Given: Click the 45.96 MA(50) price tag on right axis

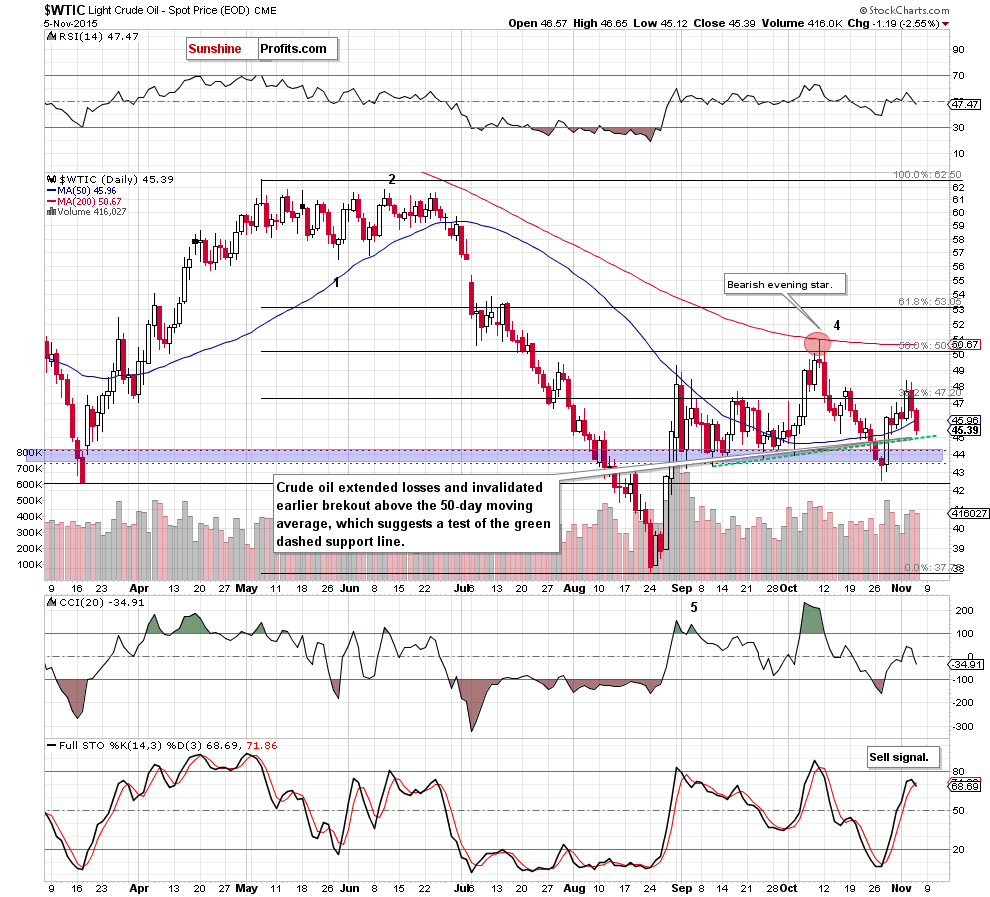Looking at the screenshot, I should 965,420.
